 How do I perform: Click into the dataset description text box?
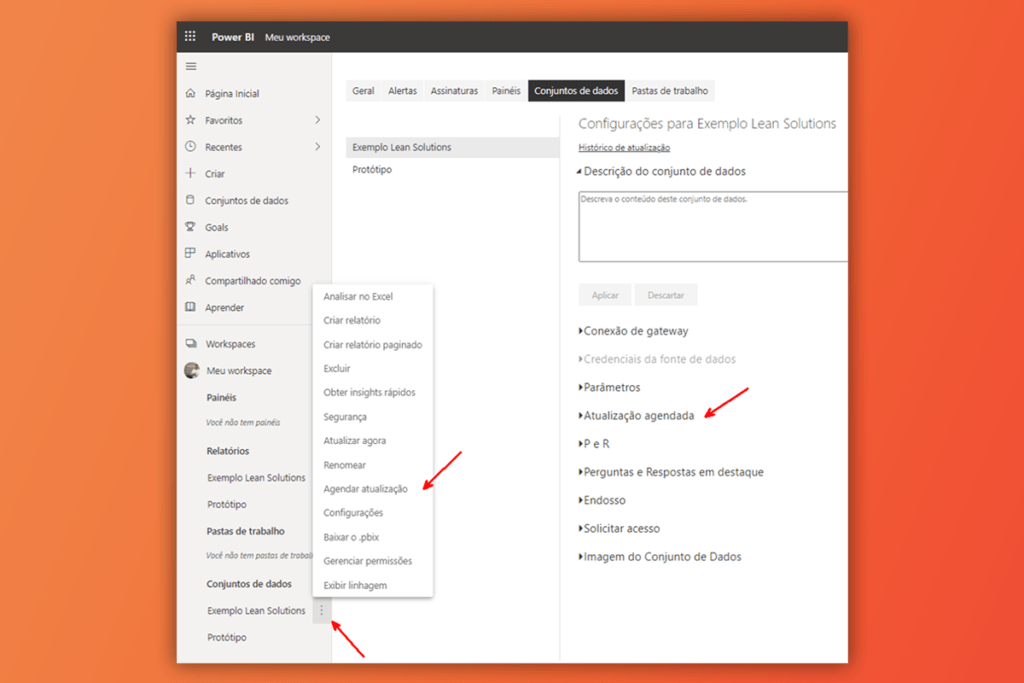point(712,227)
